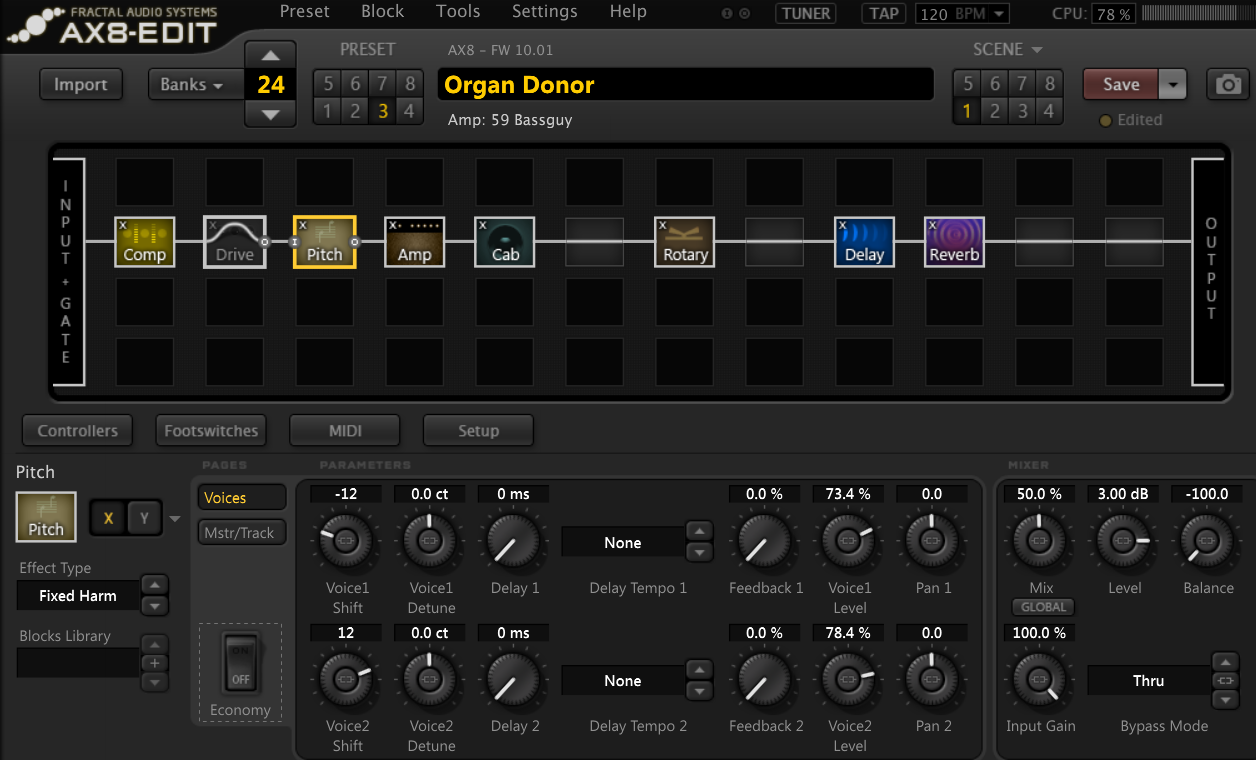1256x760 pixels.
Task: Select the Delay block in the grid
Action: [865, 242]
